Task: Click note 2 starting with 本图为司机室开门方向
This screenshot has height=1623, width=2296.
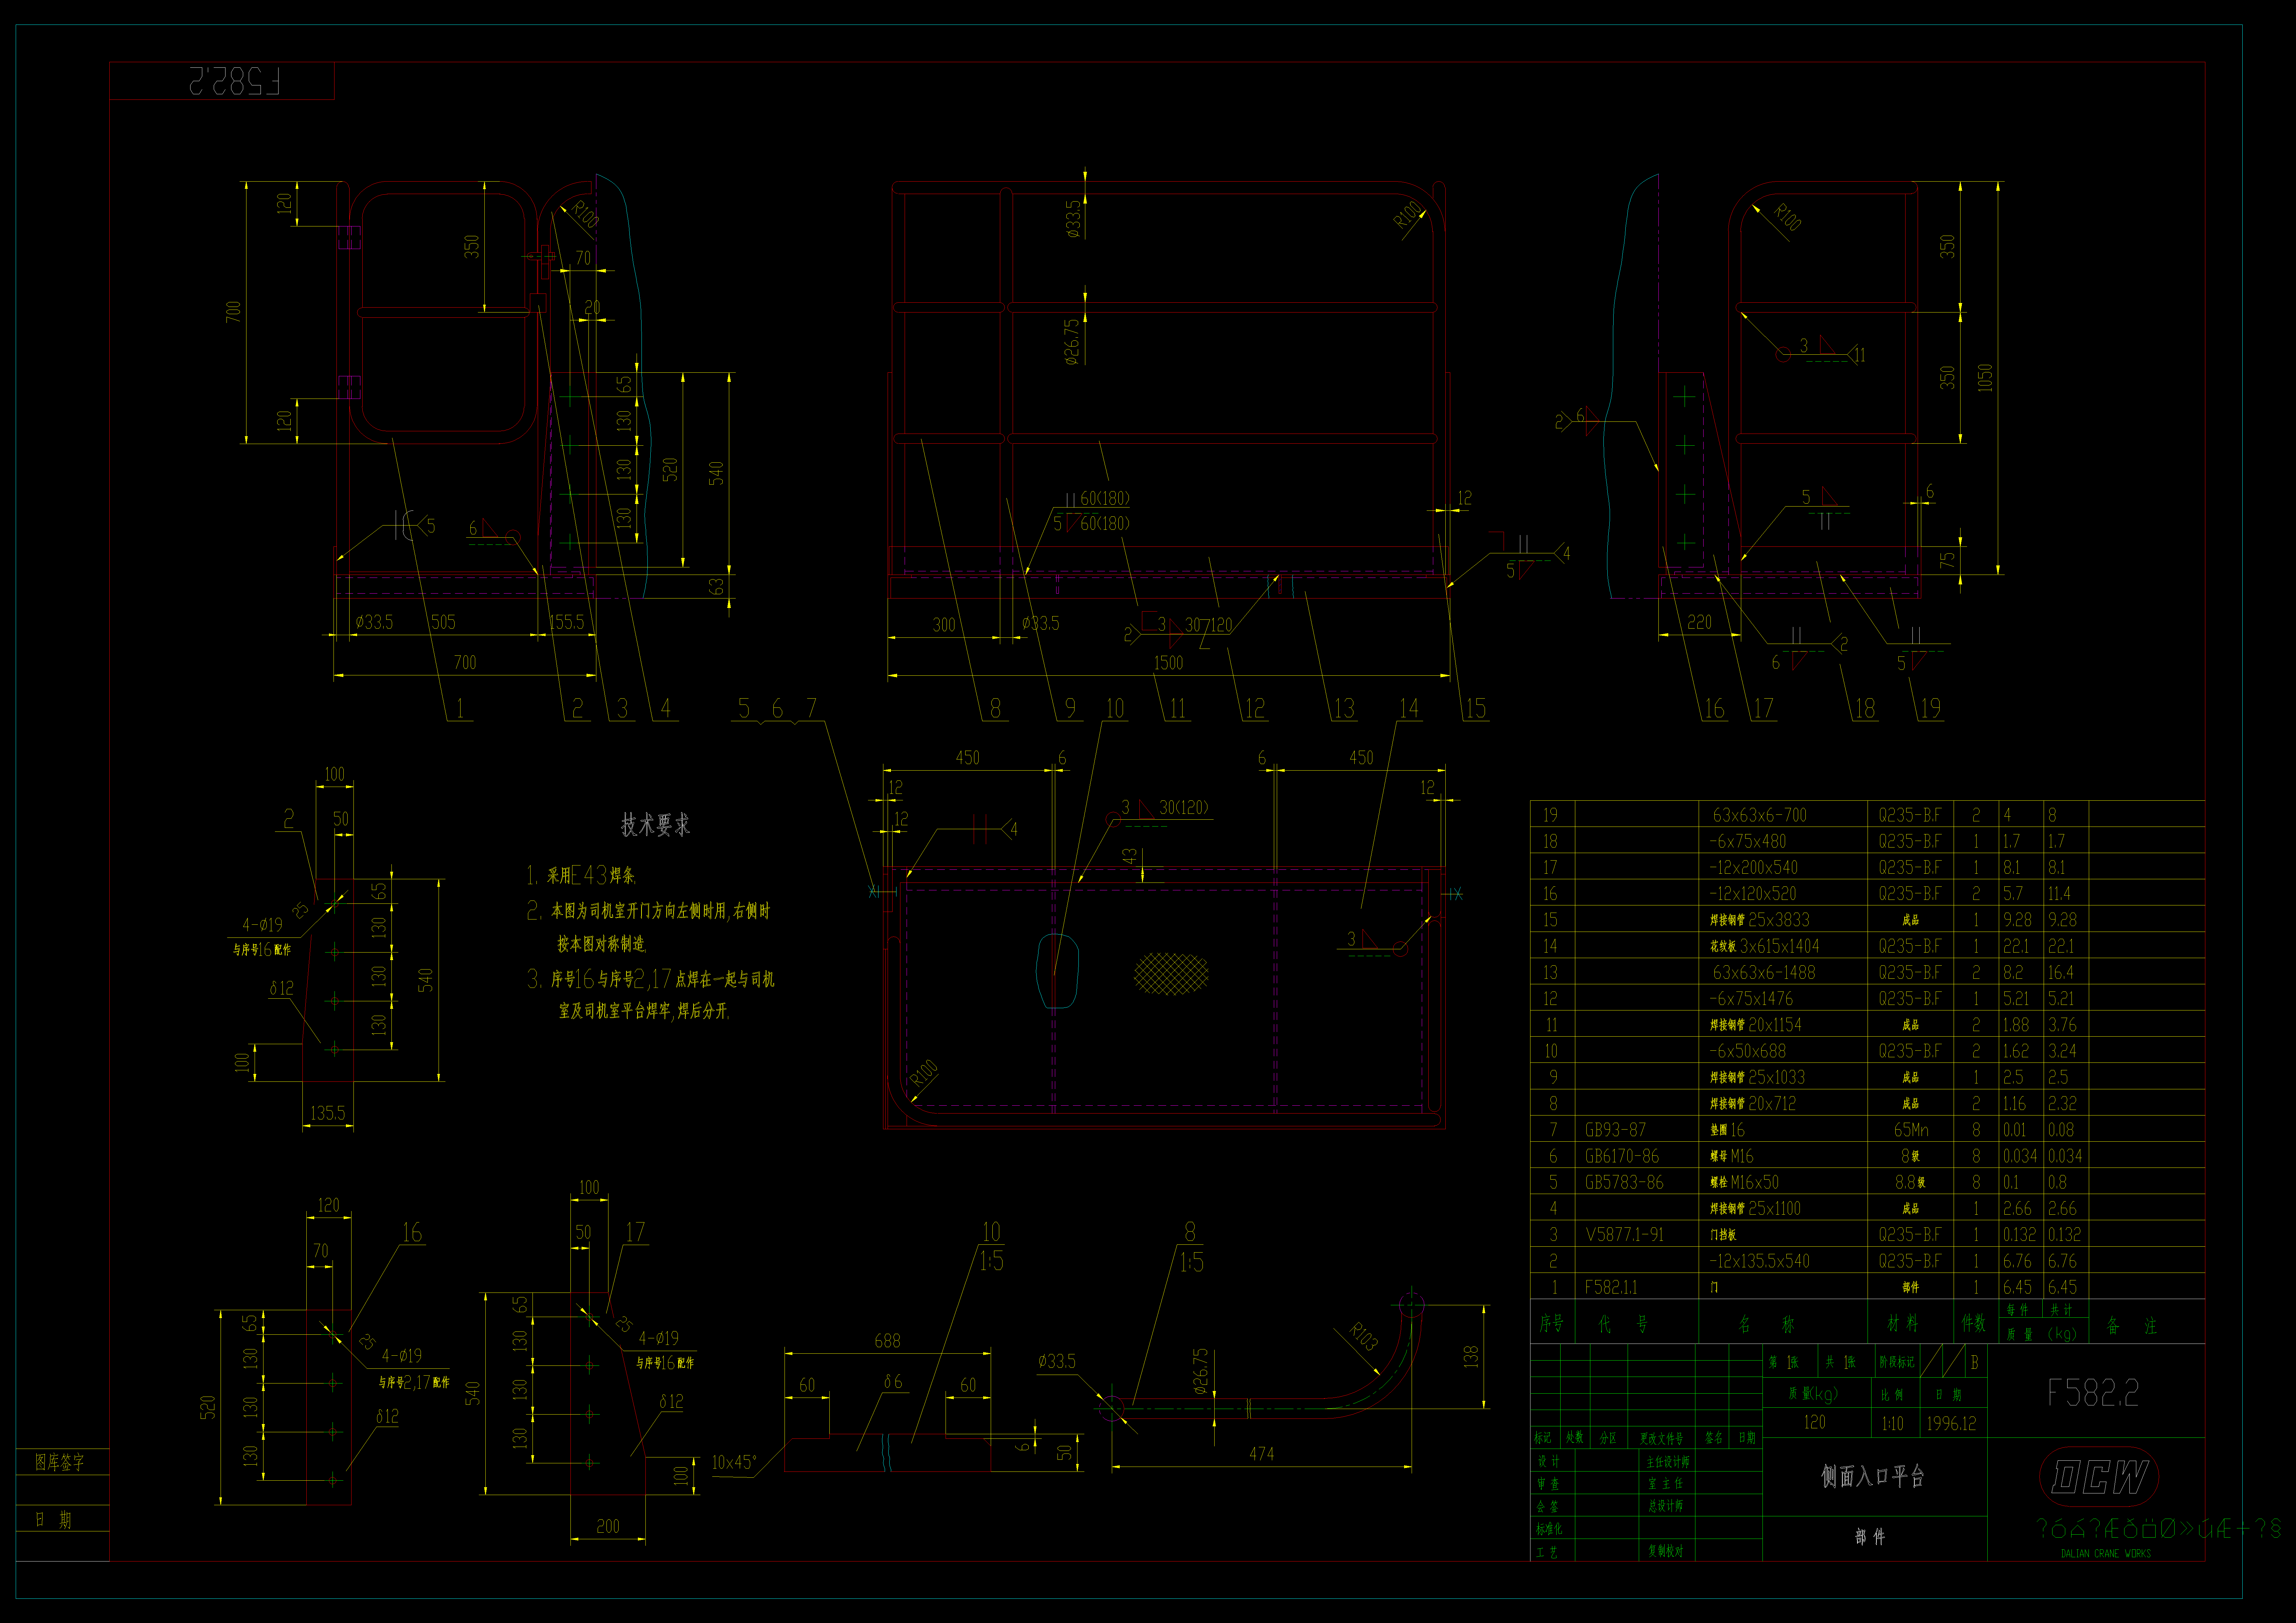Action: [649, 911]
